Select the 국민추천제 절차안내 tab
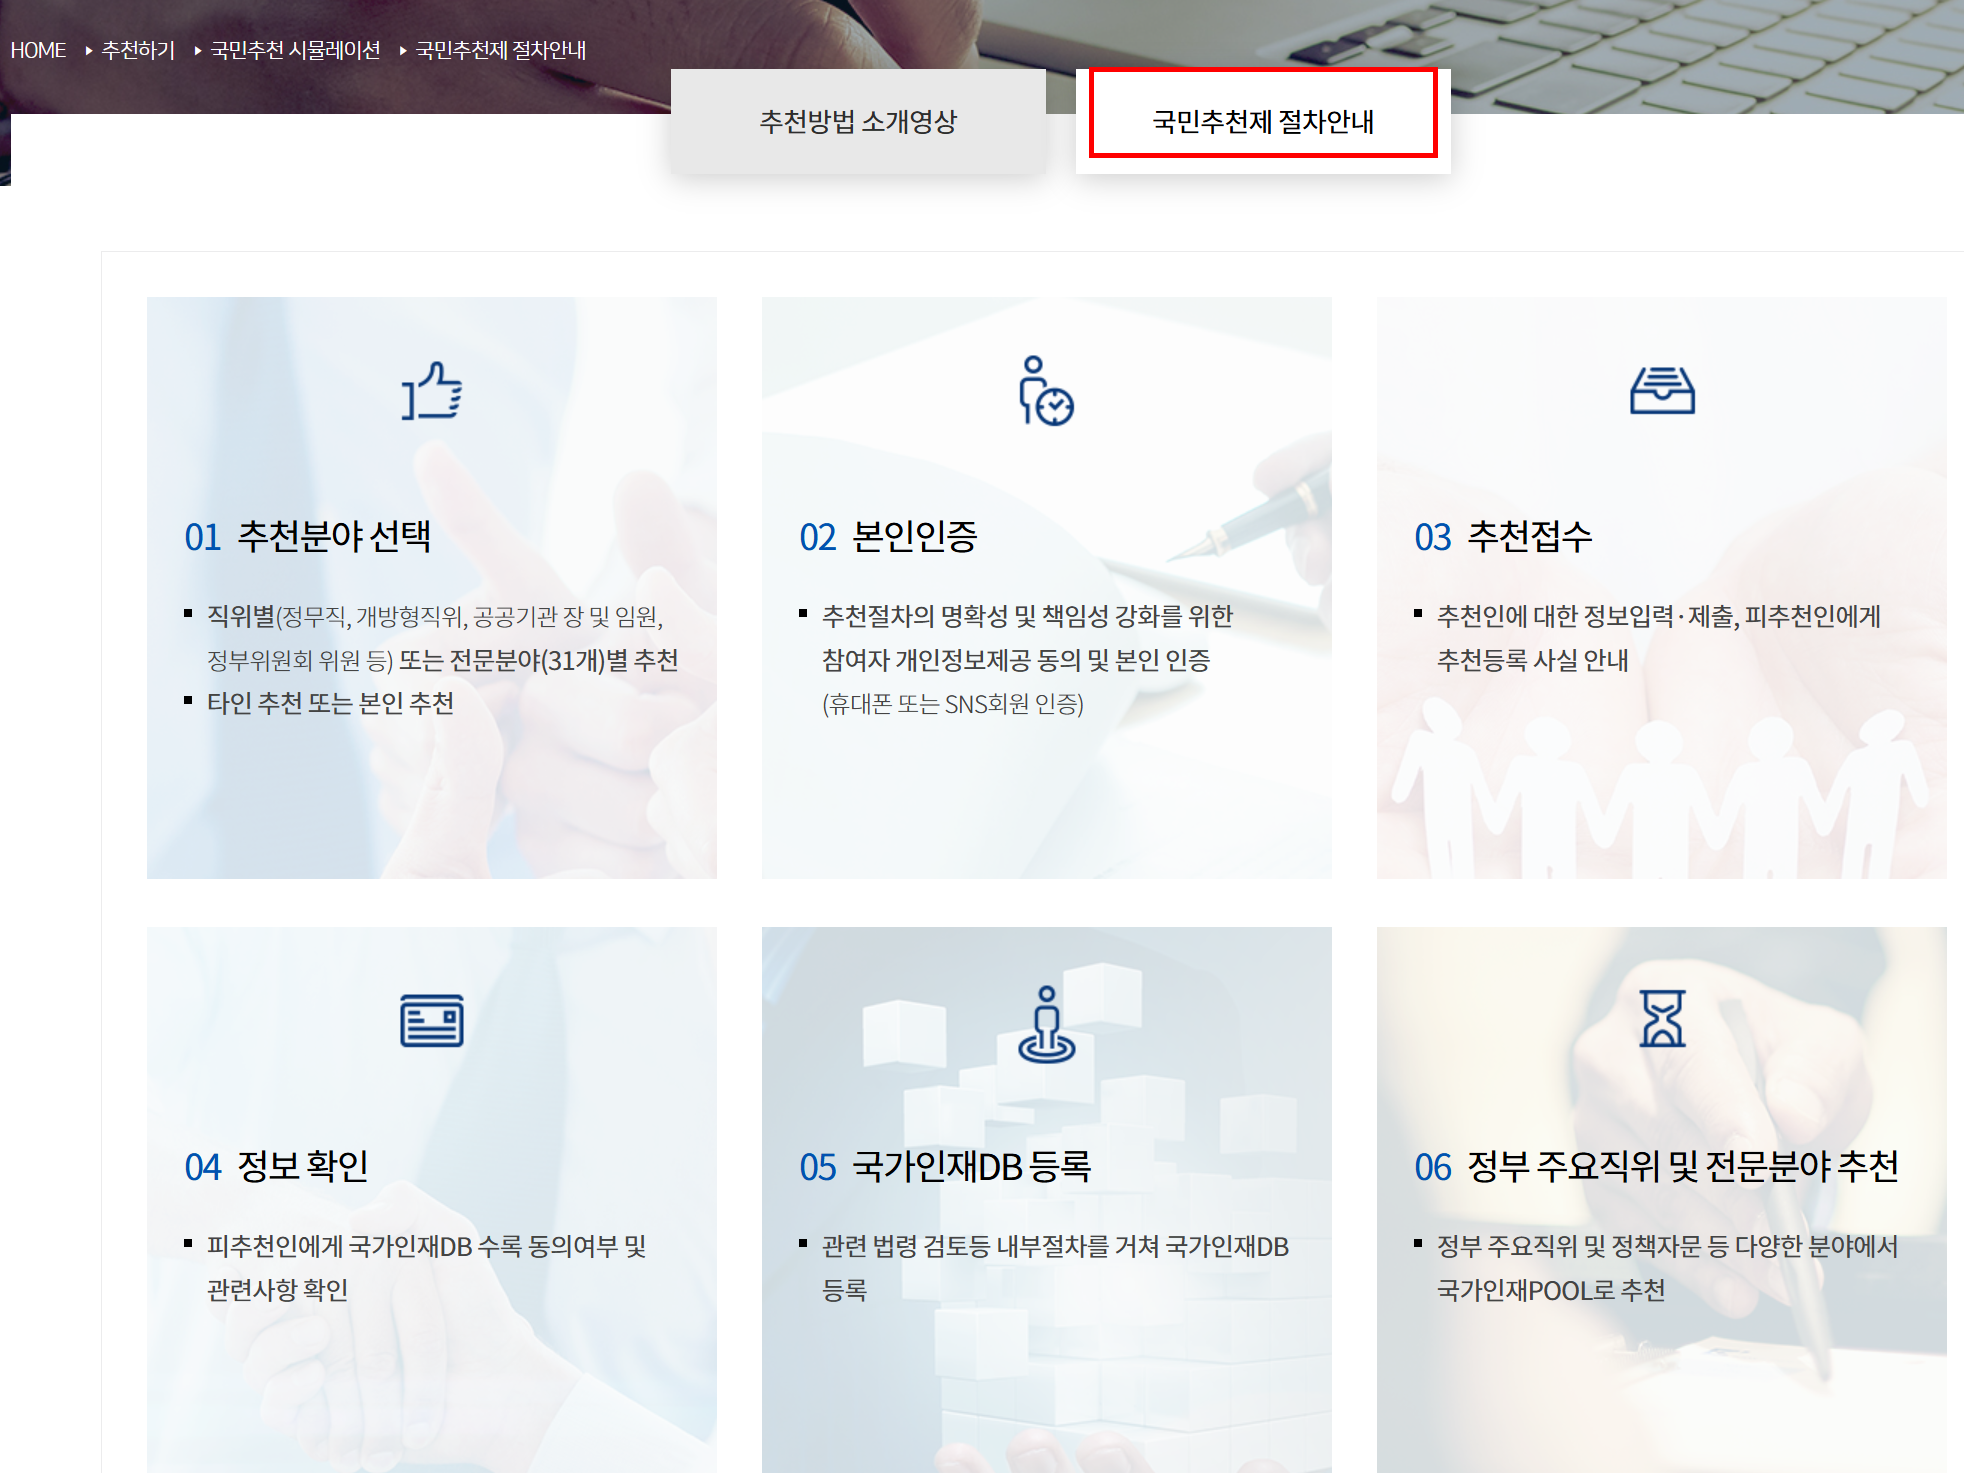Viewport: 1964px width, 1473px height. pyautogui.click(x=1262, y=122)
